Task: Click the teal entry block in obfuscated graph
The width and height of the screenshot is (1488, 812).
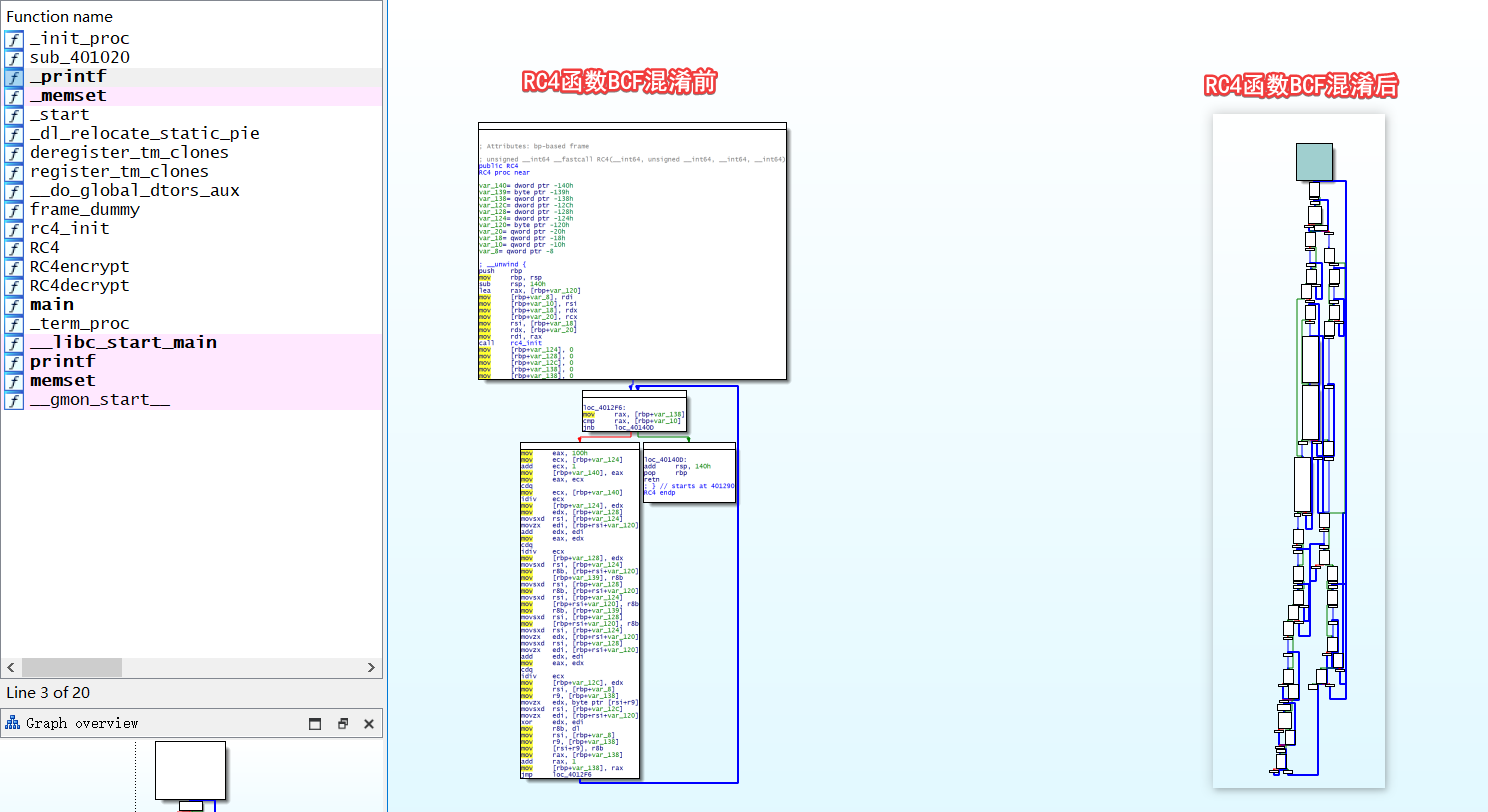Action: click(x=1314, y=162)
